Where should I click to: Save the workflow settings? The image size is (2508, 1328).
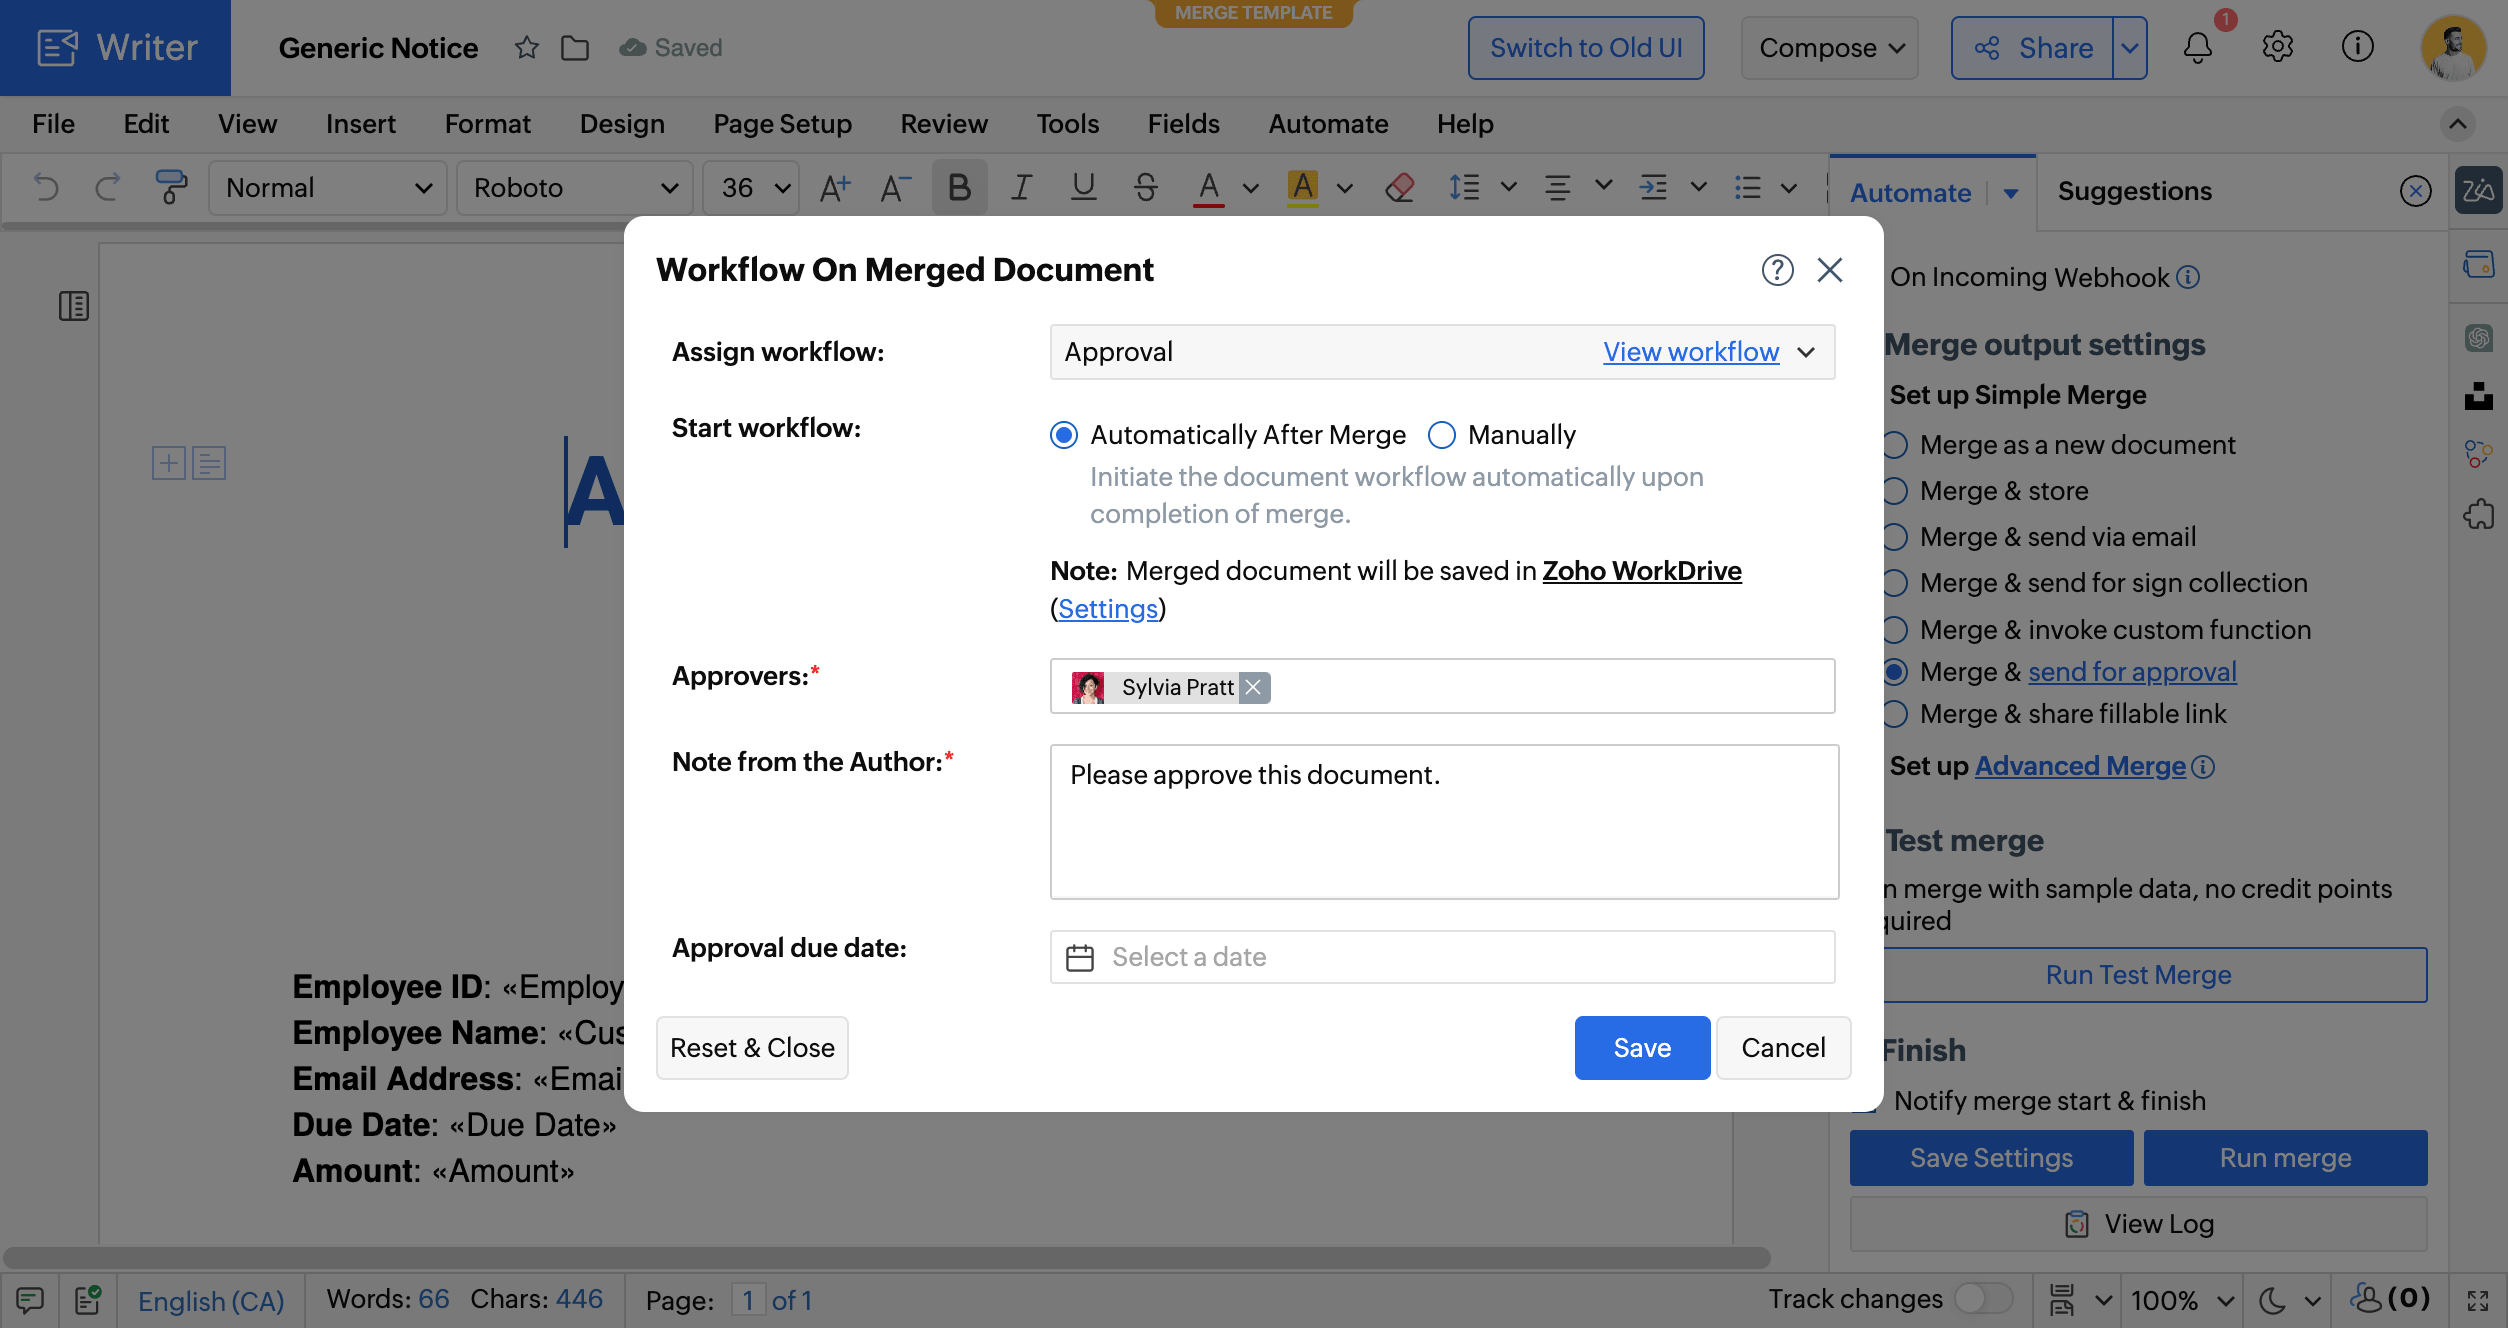coord(1642,1048)
